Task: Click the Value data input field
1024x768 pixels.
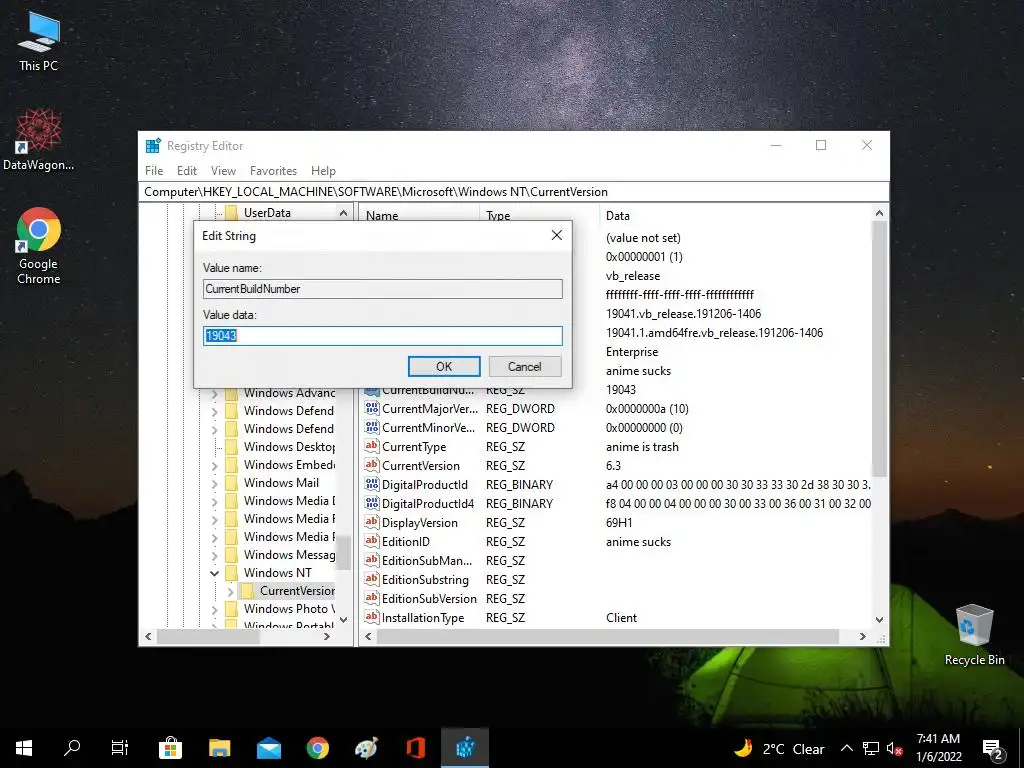Action: tap(383, 336)
